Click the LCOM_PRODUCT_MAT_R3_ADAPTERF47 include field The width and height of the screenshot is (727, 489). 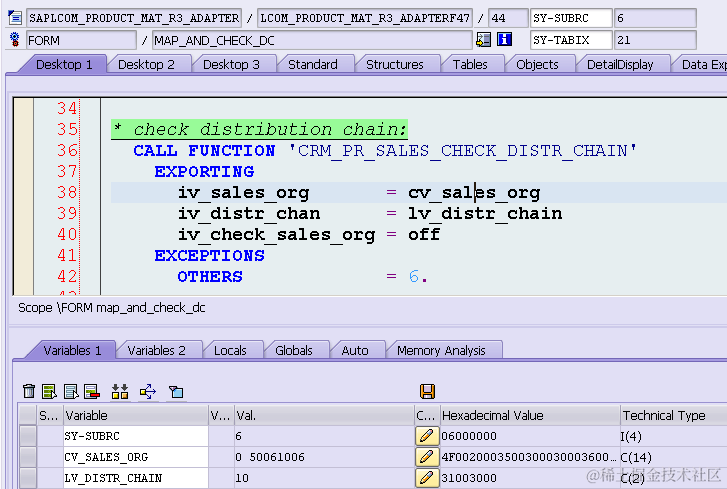point(365,18)
